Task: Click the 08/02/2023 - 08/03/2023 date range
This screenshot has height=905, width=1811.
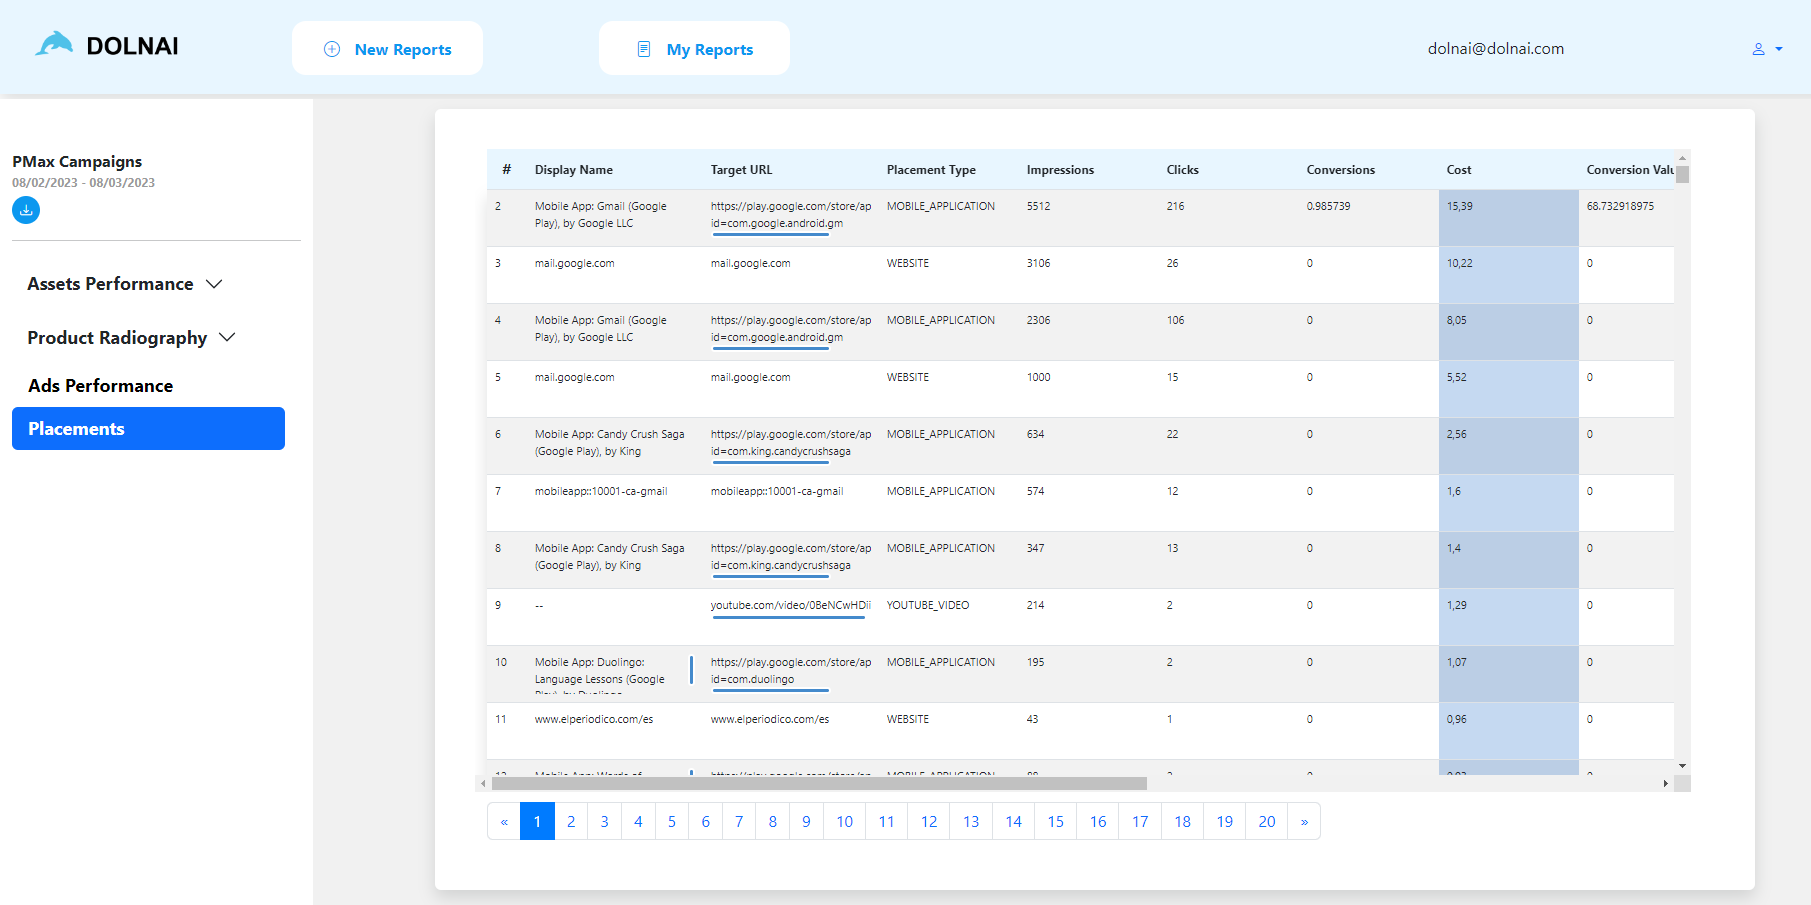Action: [83, 183]
